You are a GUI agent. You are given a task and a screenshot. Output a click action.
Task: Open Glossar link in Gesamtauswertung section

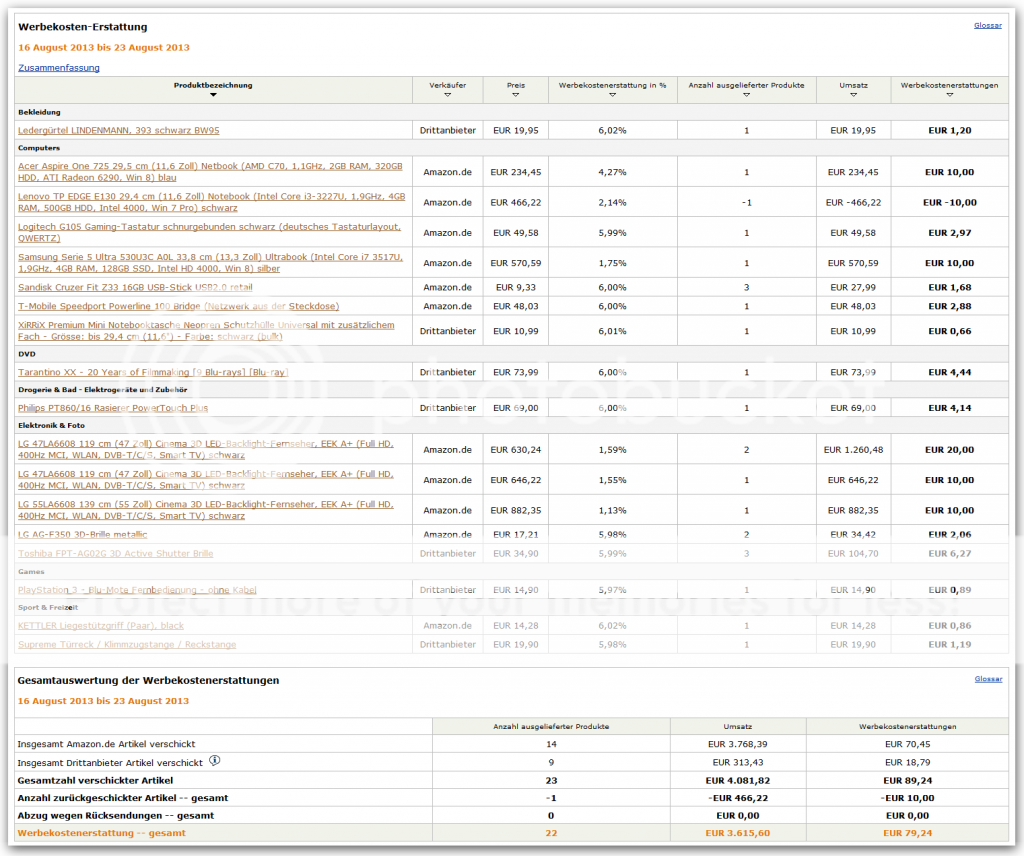click(x=987, y=679)
